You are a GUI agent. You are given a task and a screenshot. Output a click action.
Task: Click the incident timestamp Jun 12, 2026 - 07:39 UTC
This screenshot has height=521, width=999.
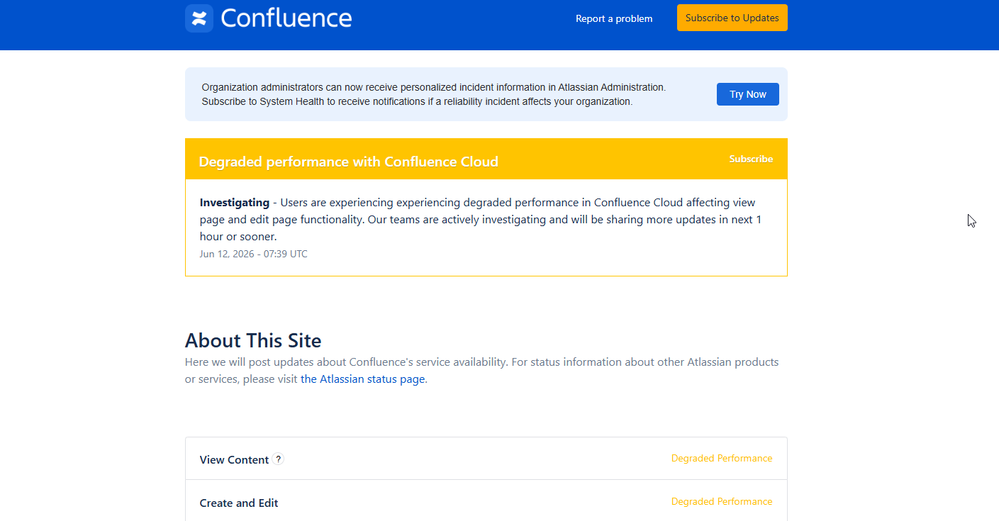(253, 253)
